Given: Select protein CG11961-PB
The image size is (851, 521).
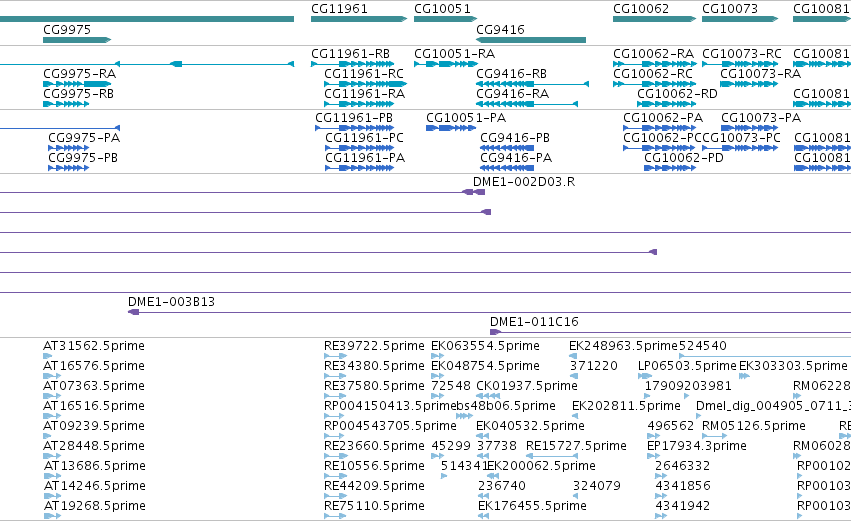Looking at the screenshot, I should (x=354, y=118).
